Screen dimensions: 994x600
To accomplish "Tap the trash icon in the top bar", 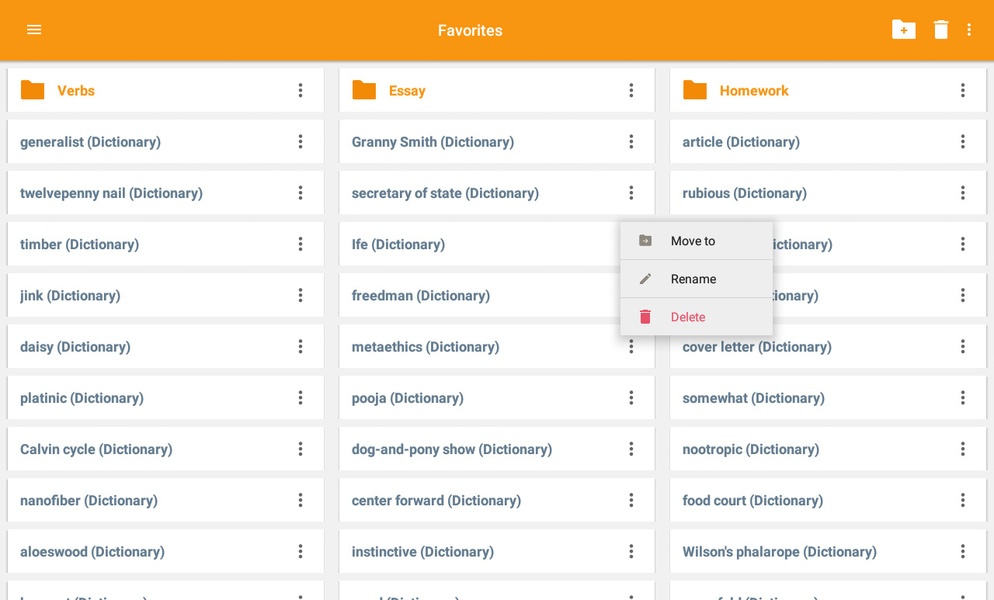I will click(941, 30).
